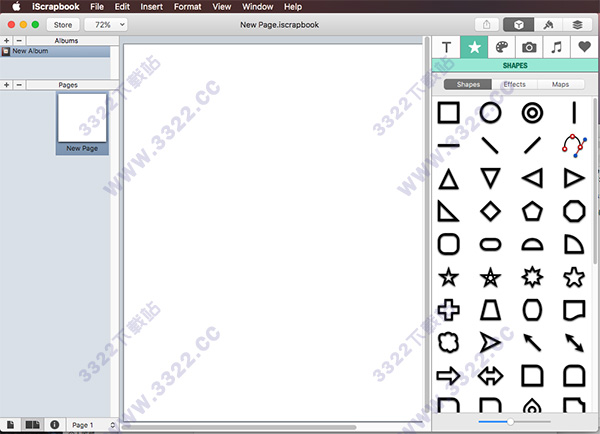Screen dimensions: 600x434
Task: Select the New Album row
Action: [55, 51]
